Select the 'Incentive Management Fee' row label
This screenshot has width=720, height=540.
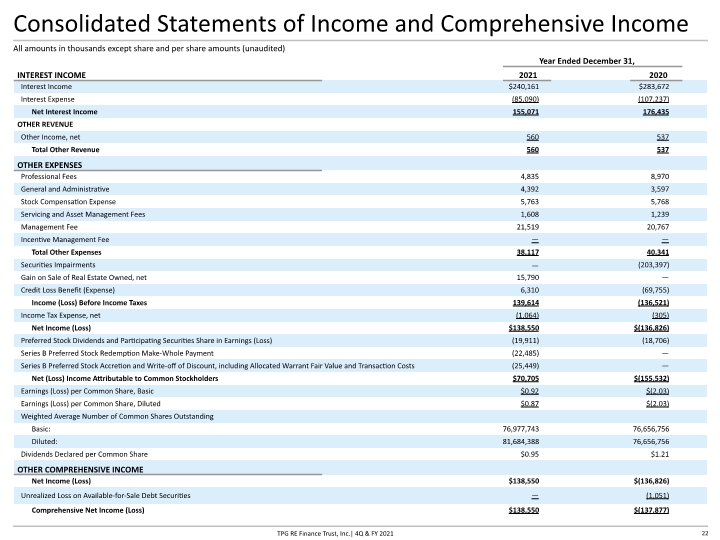pos(65,240)
